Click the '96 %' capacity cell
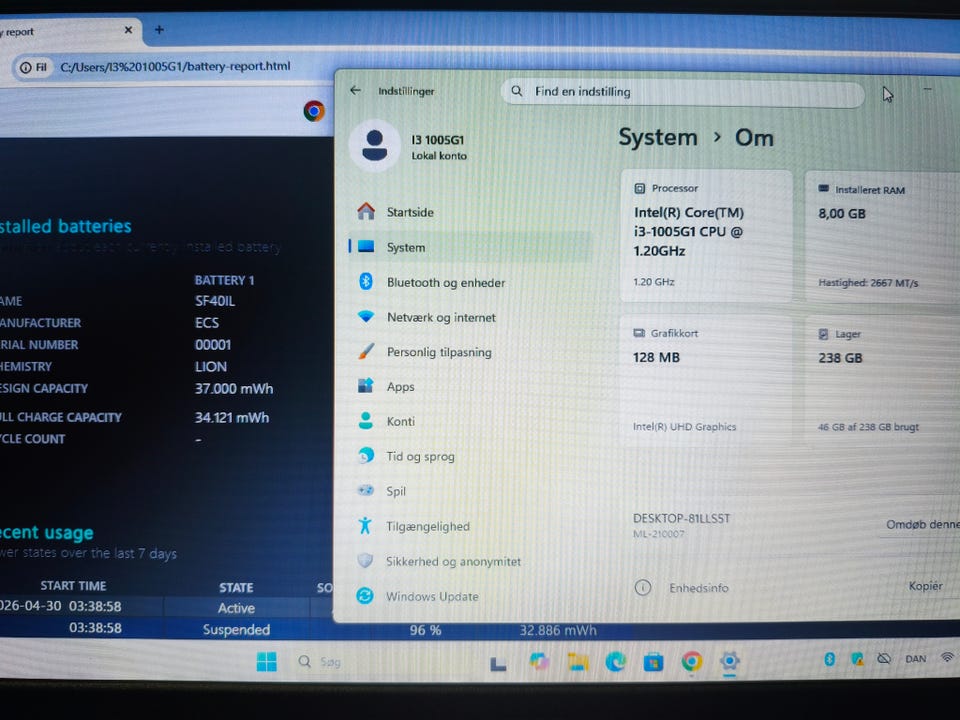This screenshot has width=960, height=720. [426, 630]
